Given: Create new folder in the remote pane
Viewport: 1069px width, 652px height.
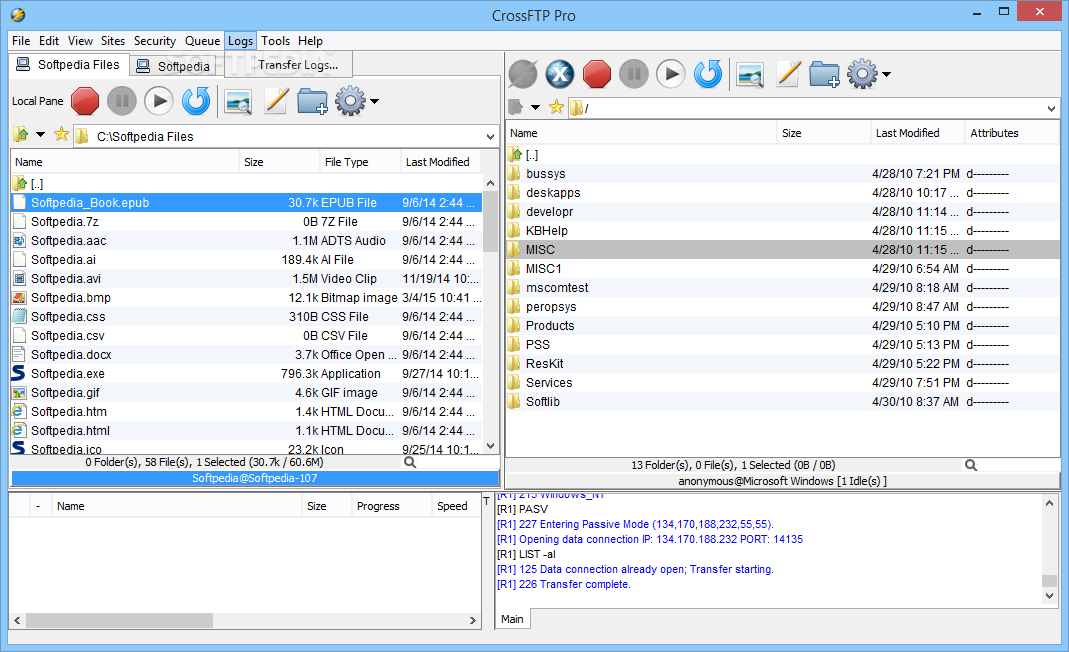Looking at the screenshot, I should pos(824,74).
